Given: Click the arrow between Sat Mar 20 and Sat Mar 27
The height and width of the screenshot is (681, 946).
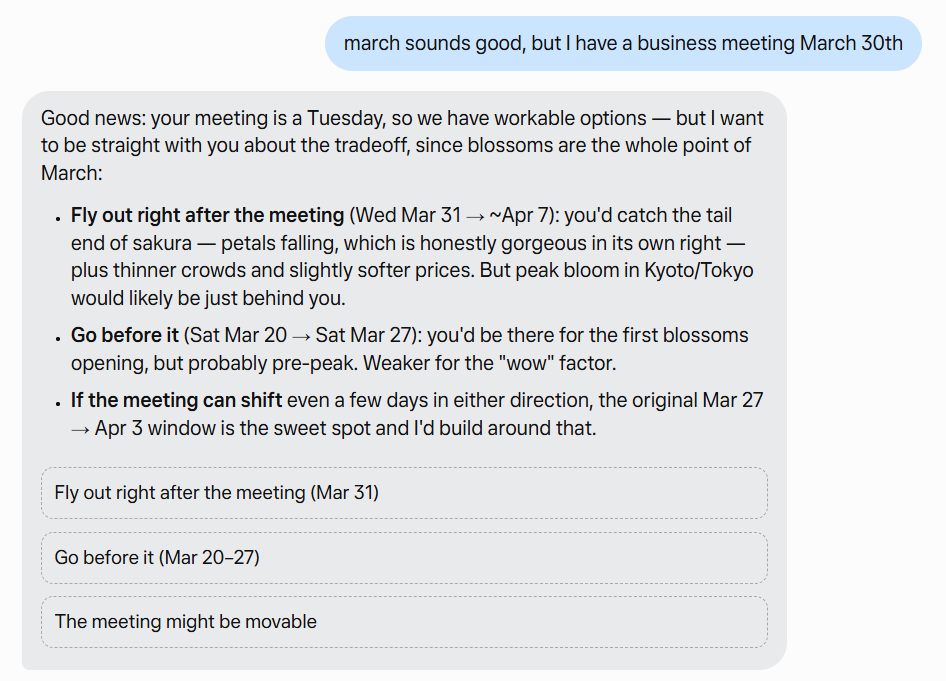Looking at the screenshot, I should click(x=301, y=337).
